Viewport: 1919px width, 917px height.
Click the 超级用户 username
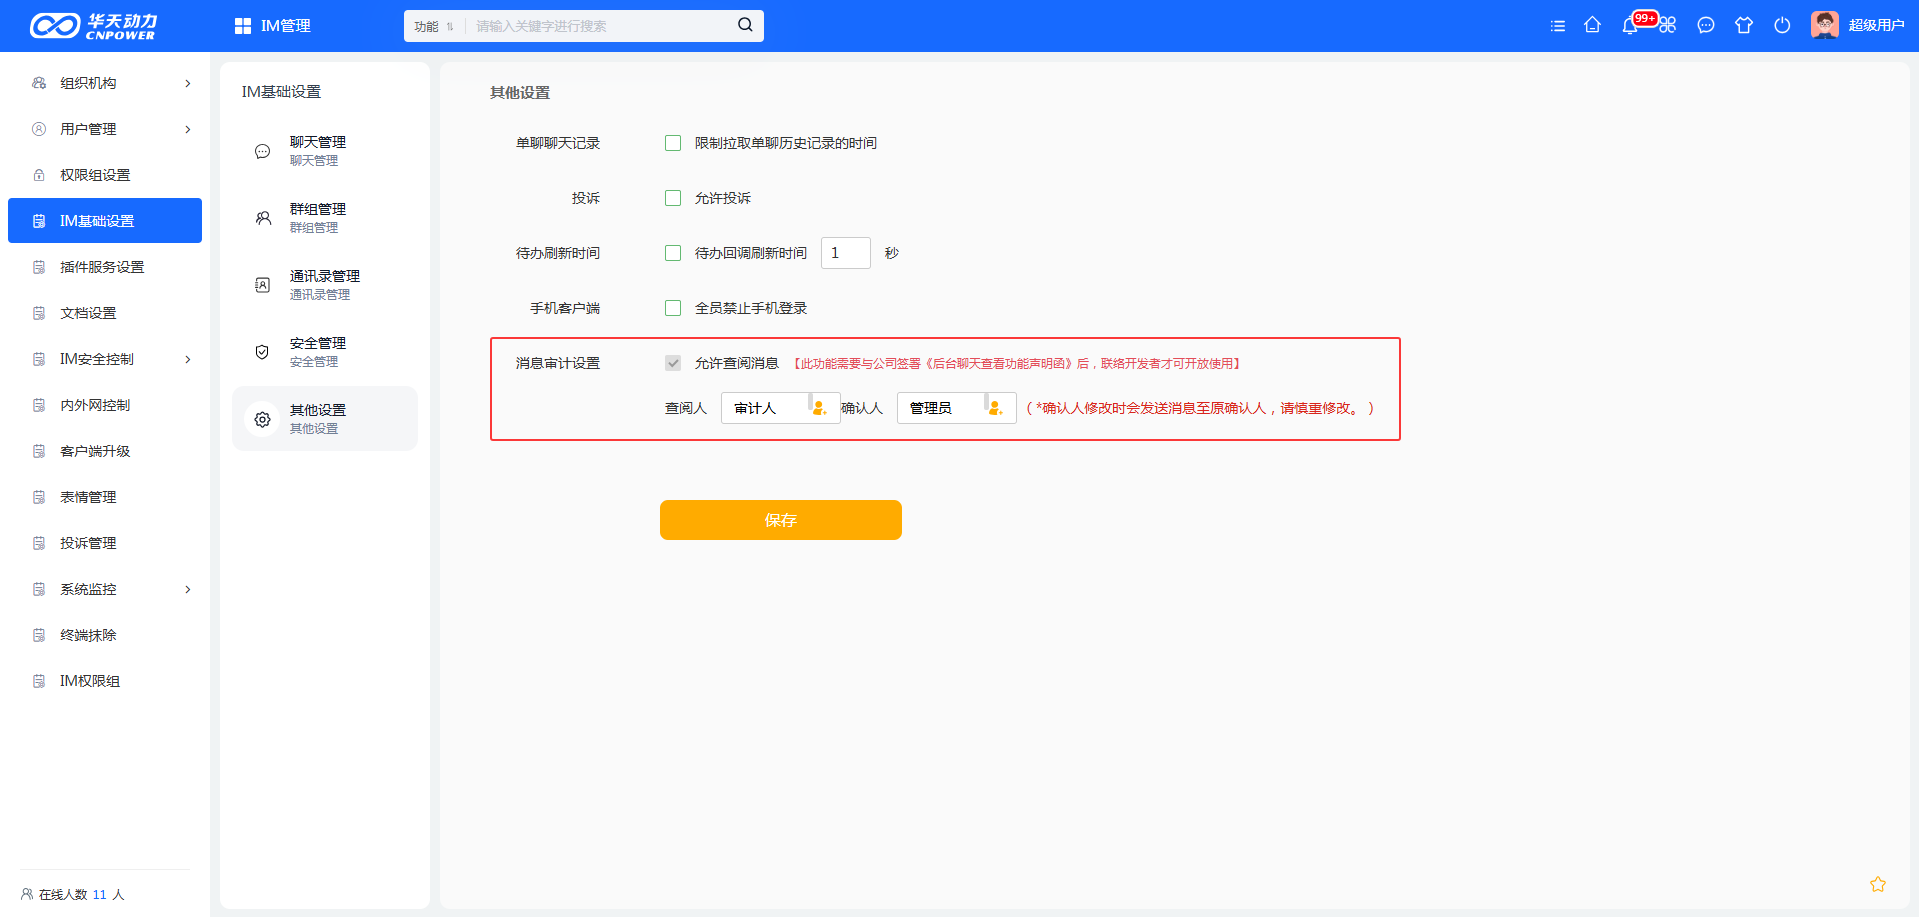click(x=1876, y=25)
